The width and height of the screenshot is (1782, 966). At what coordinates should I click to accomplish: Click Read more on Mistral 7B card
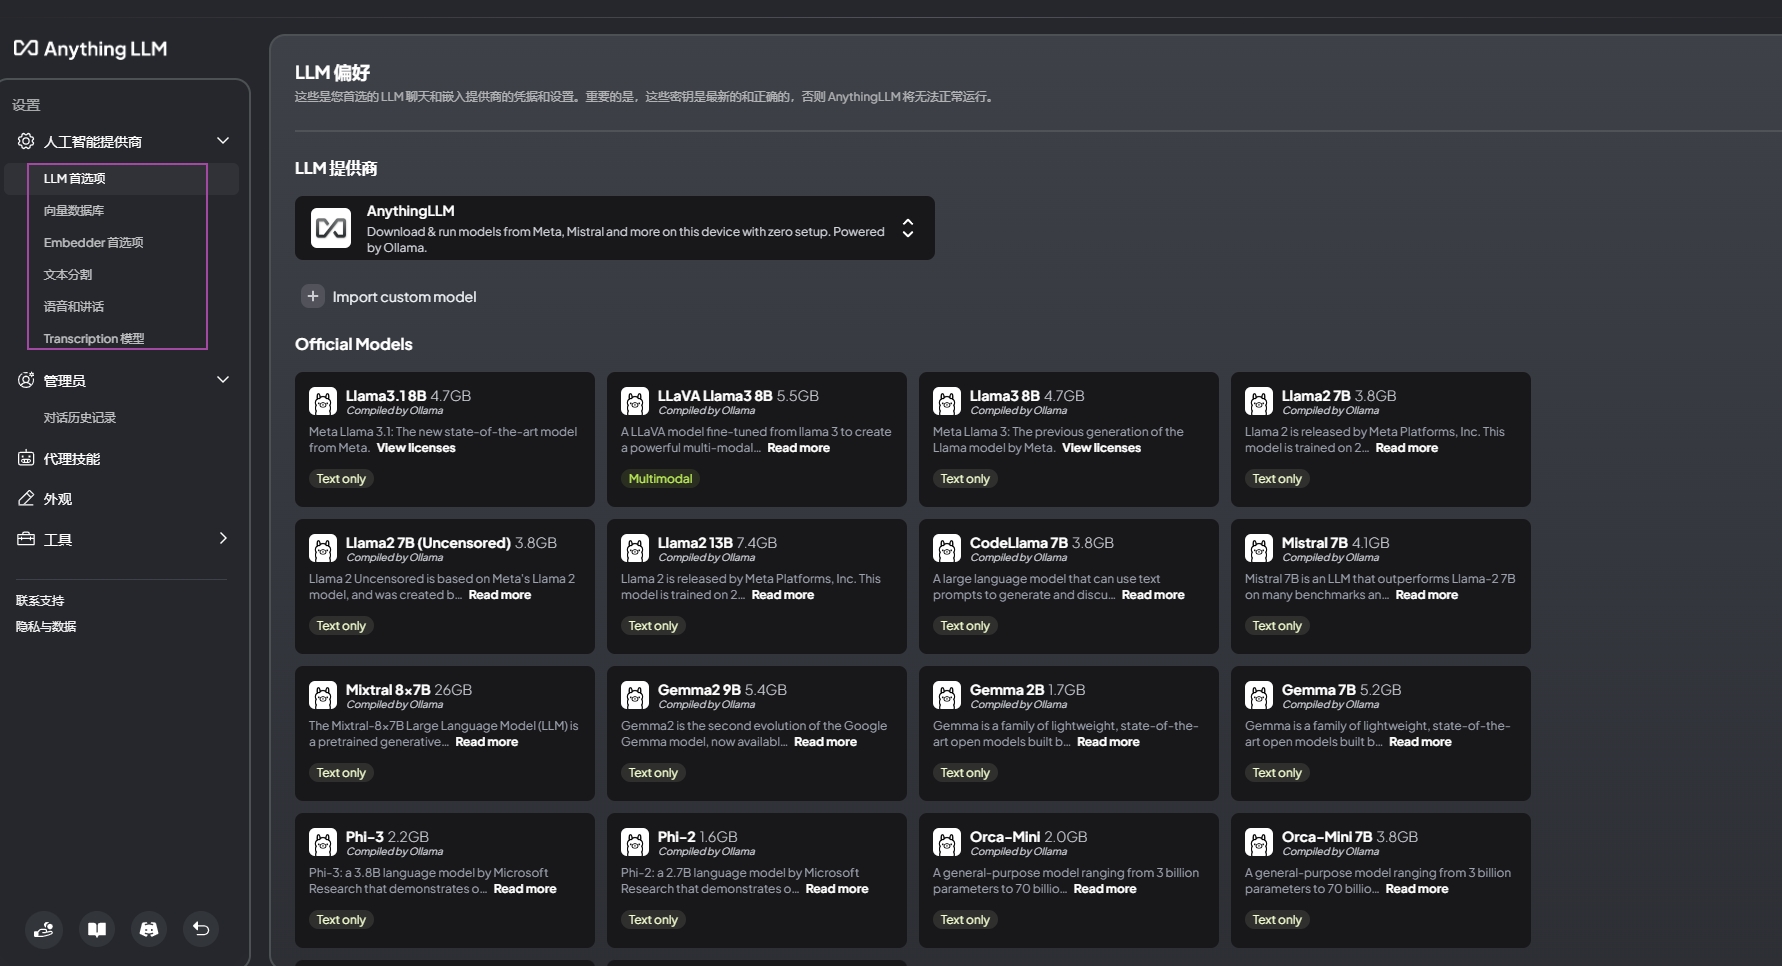coord(1426,595)
